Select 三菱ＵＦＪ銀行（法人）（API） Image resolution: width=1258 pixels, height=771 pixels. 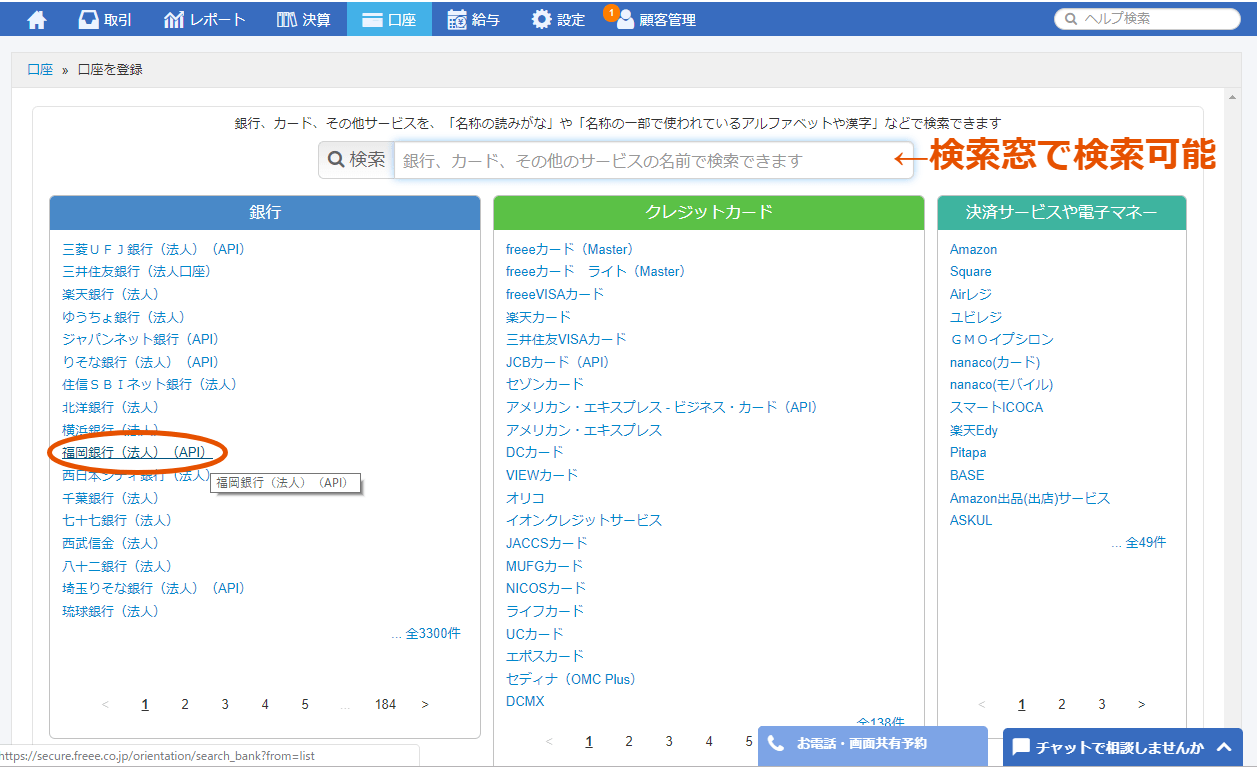[153, 249]
